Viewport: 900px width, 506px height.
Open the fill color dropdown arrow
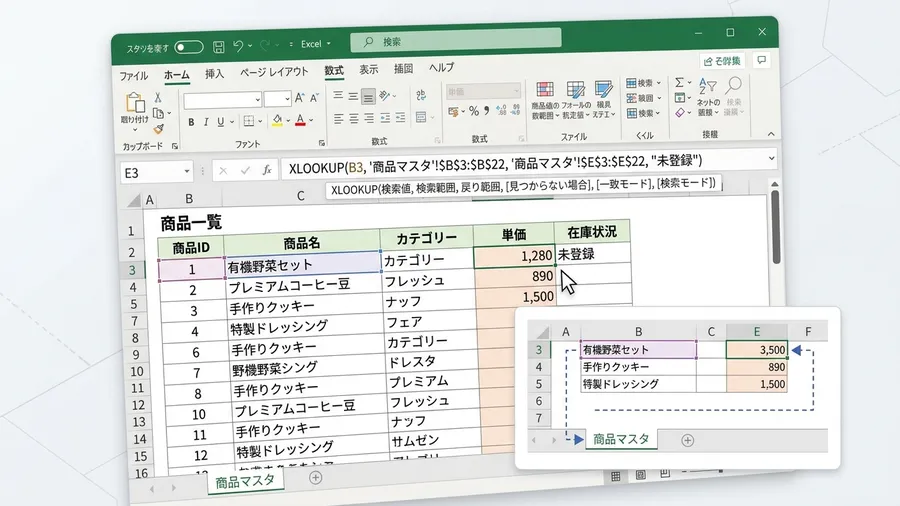[x=288, y=121]
